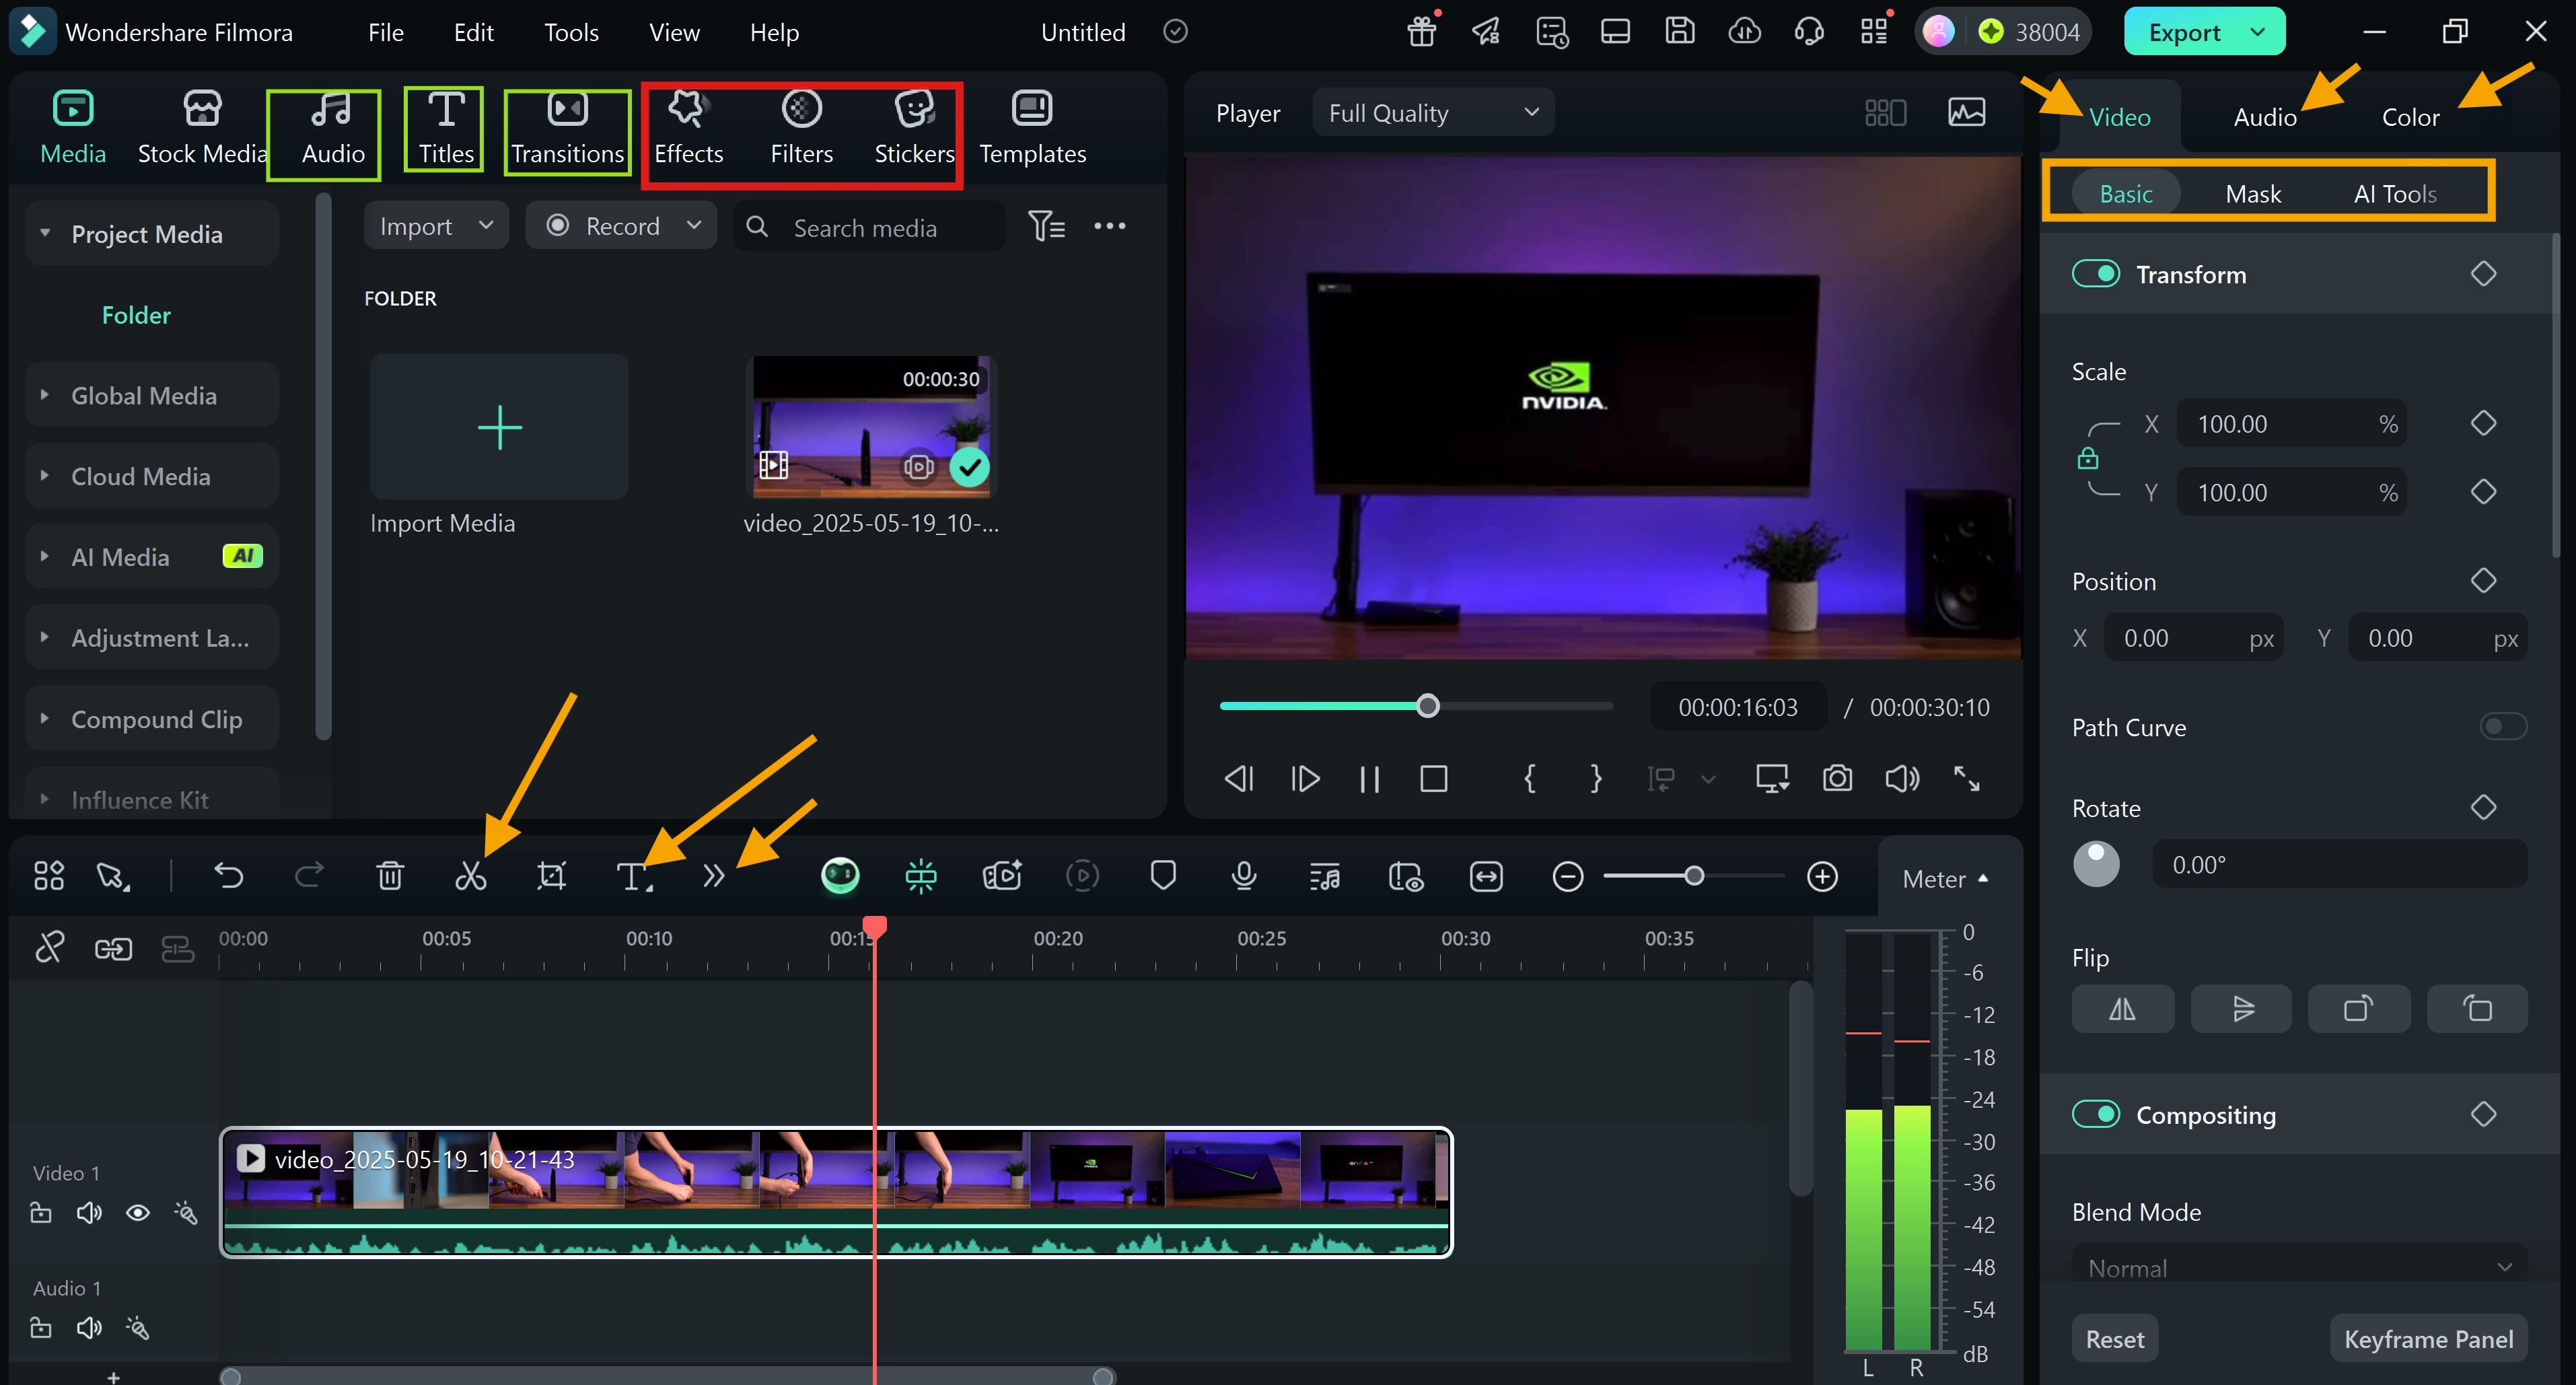Open Blend Mode Normal dropdown
Screen dimensions: 2576x1385
pos(2299,1267)
